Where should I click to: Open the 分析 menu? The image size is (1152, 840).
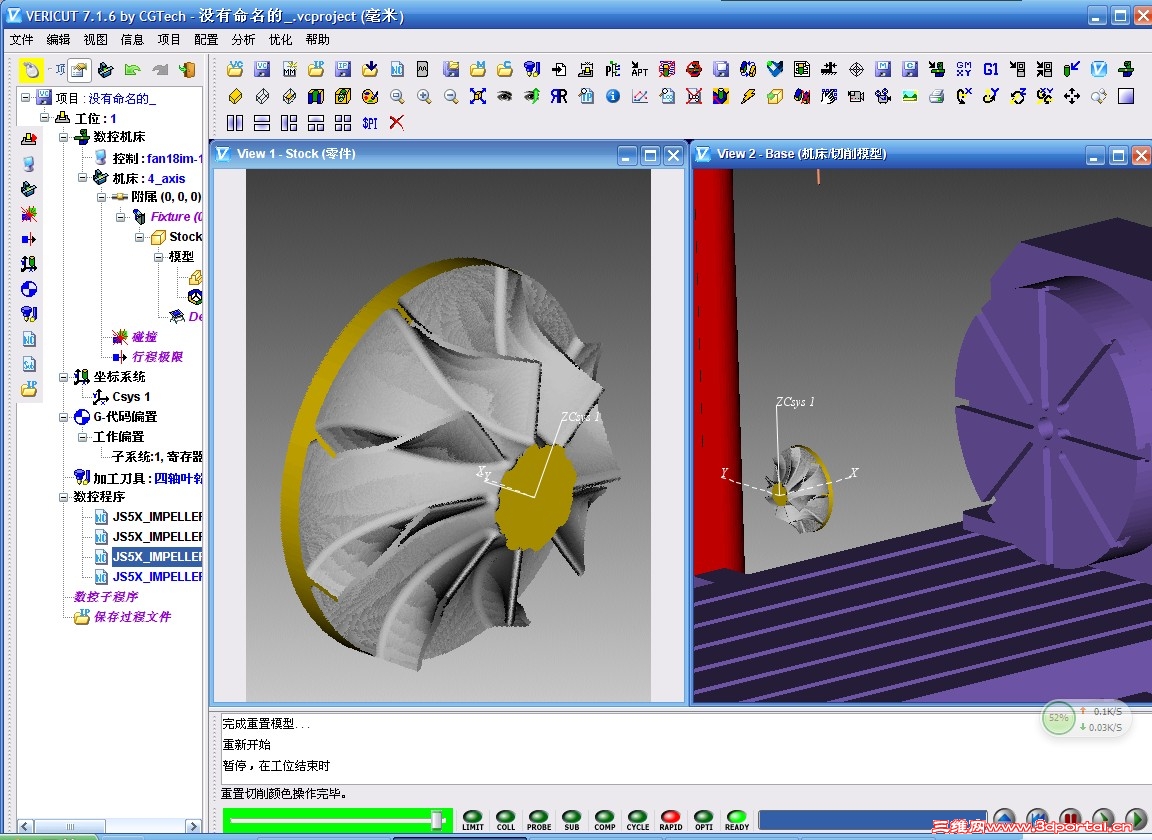click(243, 40)
